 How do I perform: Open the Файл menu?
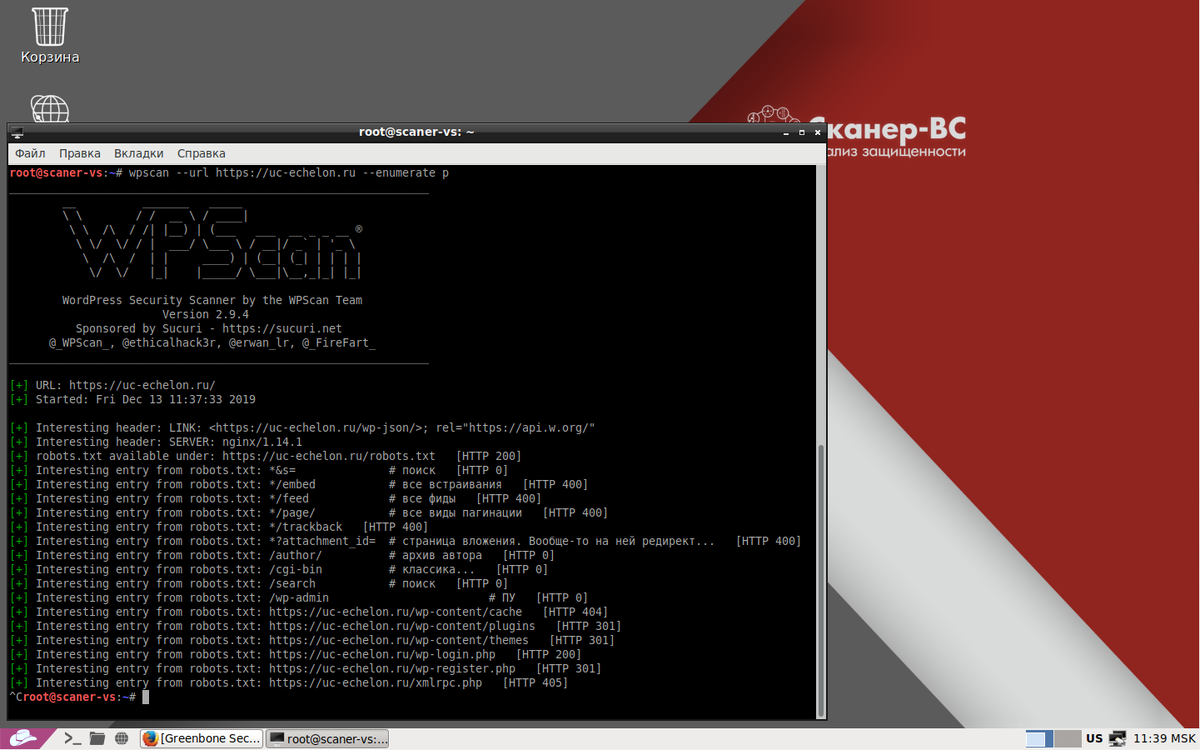[30, 154]
